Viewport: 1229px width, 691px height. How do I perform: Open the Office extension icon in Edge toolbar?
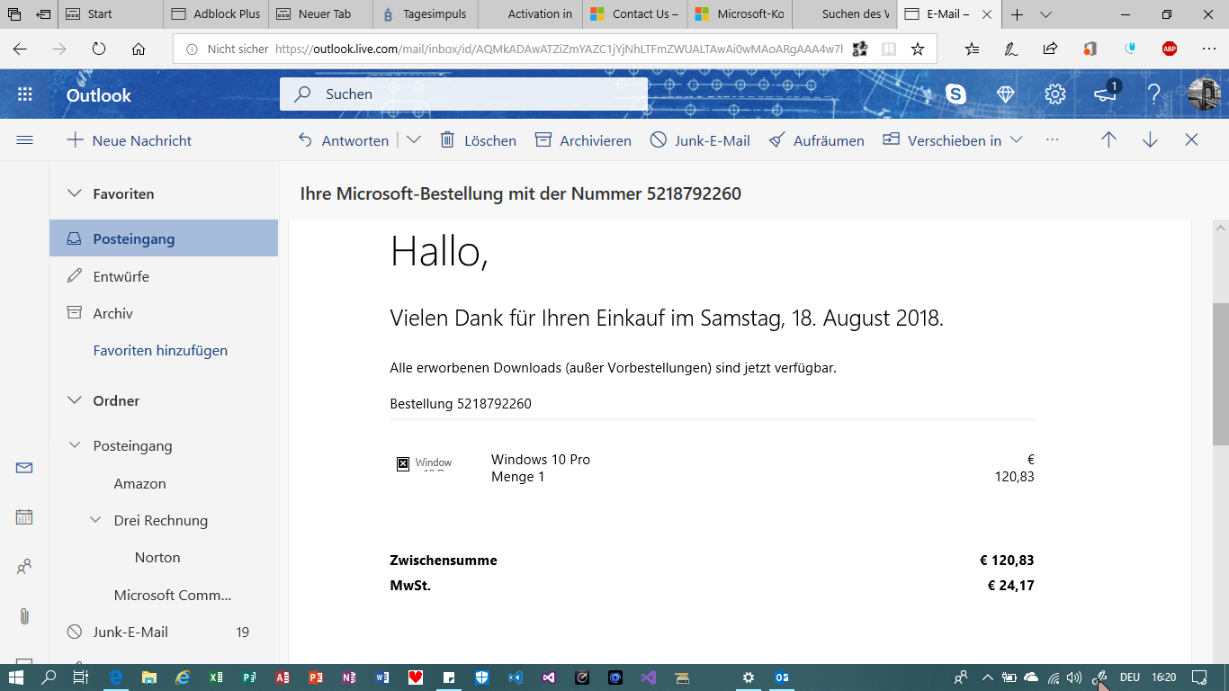(1090, 48)
